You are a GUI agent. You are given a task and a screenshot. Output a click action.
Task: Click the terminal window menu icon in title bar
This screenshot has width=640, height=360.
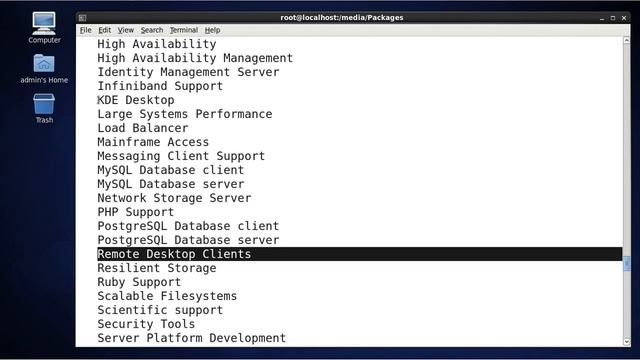point(82,18)
